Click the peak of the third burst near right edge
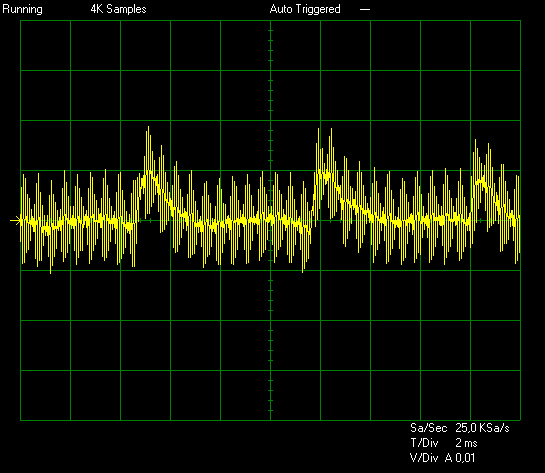 475,140
